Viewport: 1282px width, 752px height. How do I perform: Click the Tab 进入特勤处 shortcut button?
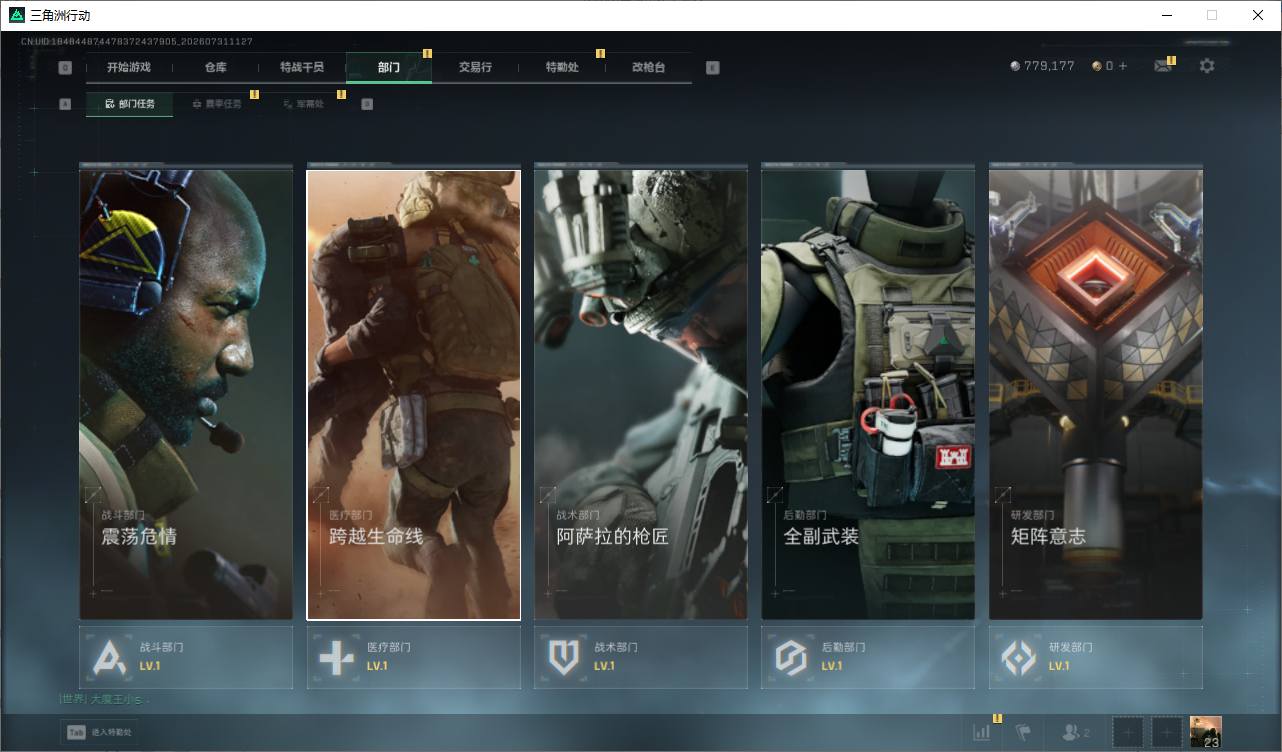point(99,733)
